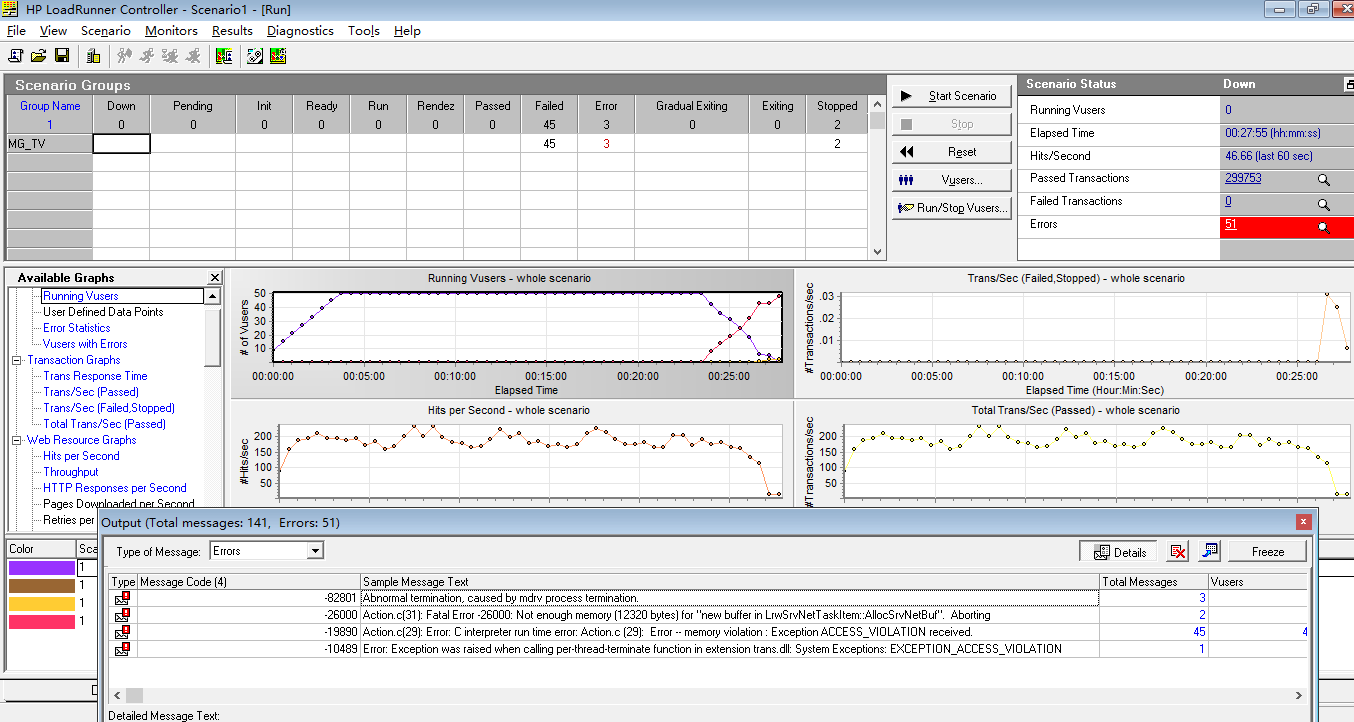Click the Save Scenario floppy icon
Screen dimensions: 1354x722
coord(62,56)
